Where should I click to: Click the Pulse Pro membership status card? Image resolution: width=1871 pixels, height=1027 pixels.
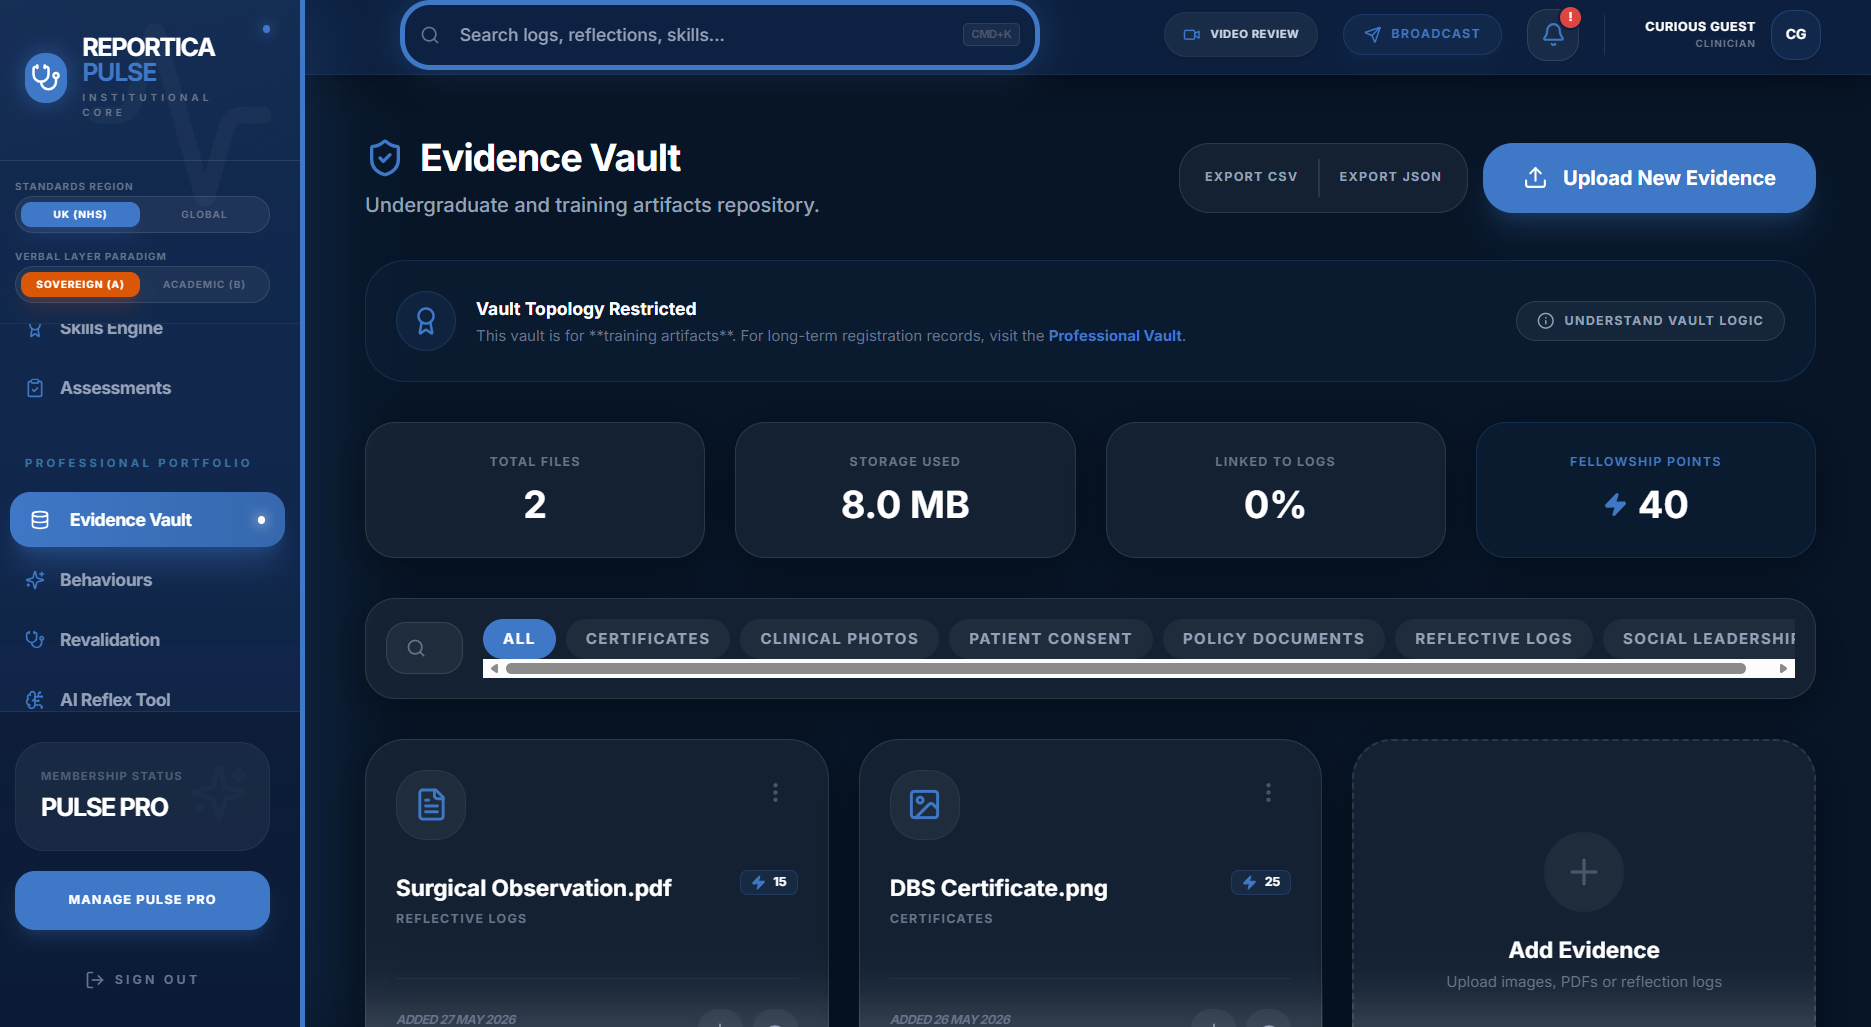coord(142,796)
